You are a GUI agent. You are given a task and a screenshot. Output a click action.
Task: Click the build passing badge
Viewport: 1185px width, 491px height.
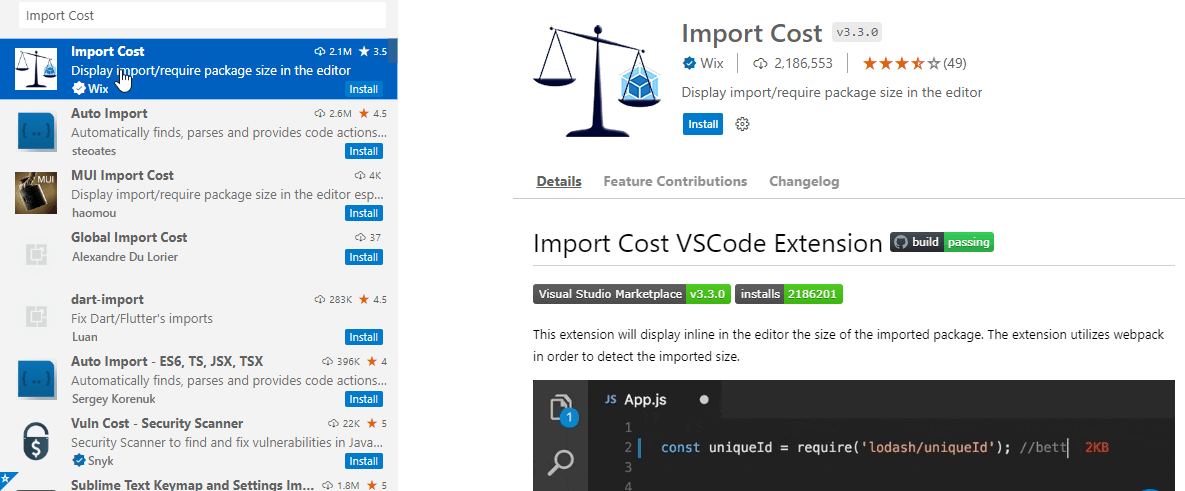[x=942, y=242]
